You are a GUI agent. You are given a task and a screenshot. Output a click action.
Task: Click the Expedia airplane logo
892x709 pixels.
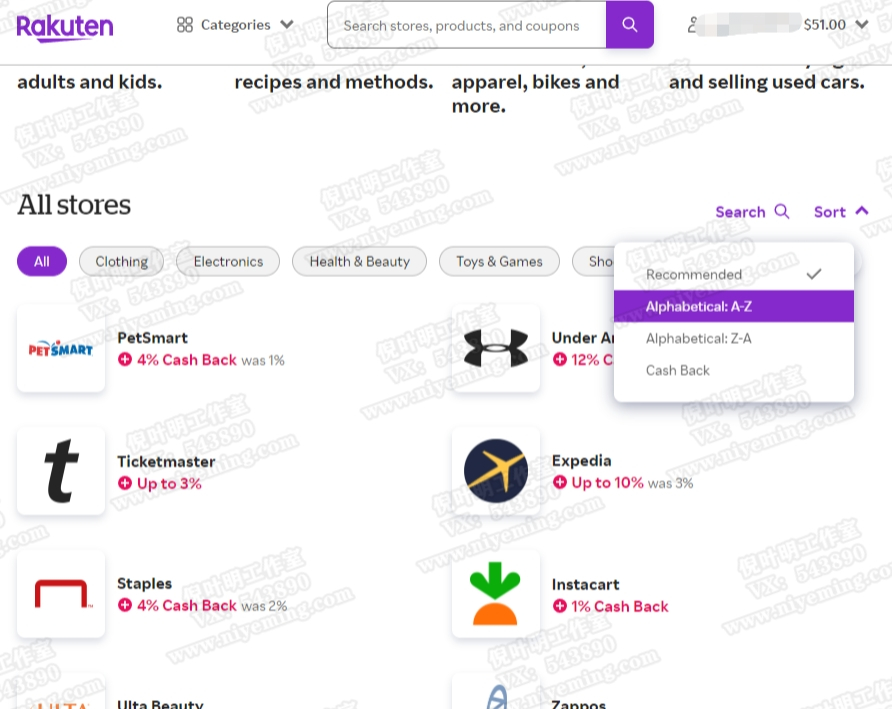point(496,471)
